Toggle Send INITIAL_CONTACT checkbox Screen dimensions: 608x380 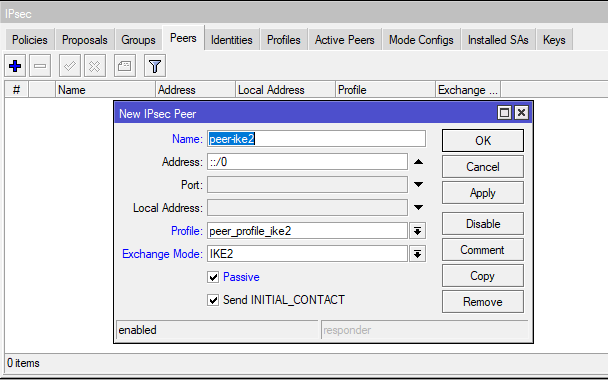213,300
